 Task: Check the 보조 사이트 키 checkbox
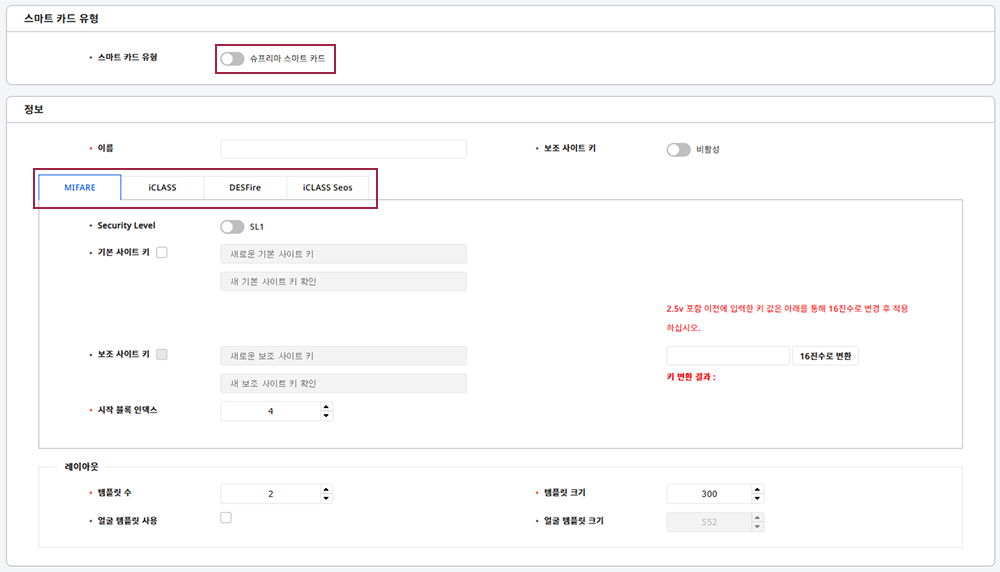click(162, 354)
